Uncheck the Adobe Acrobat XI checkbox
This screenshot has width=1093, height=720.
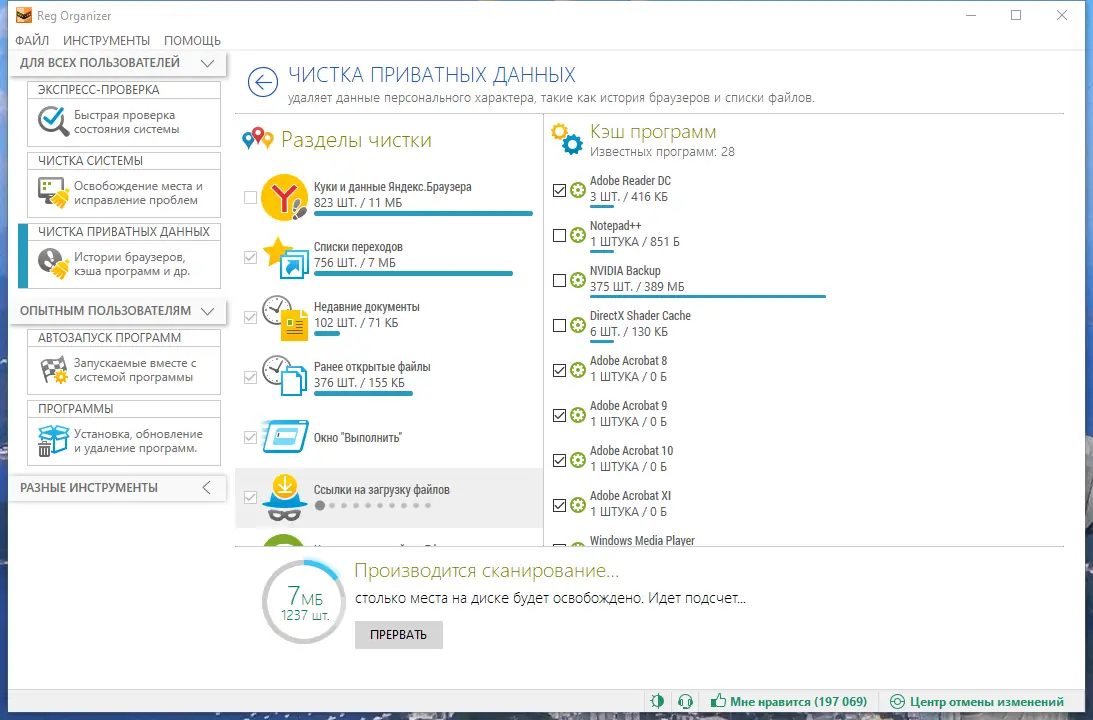pos(559,505)
